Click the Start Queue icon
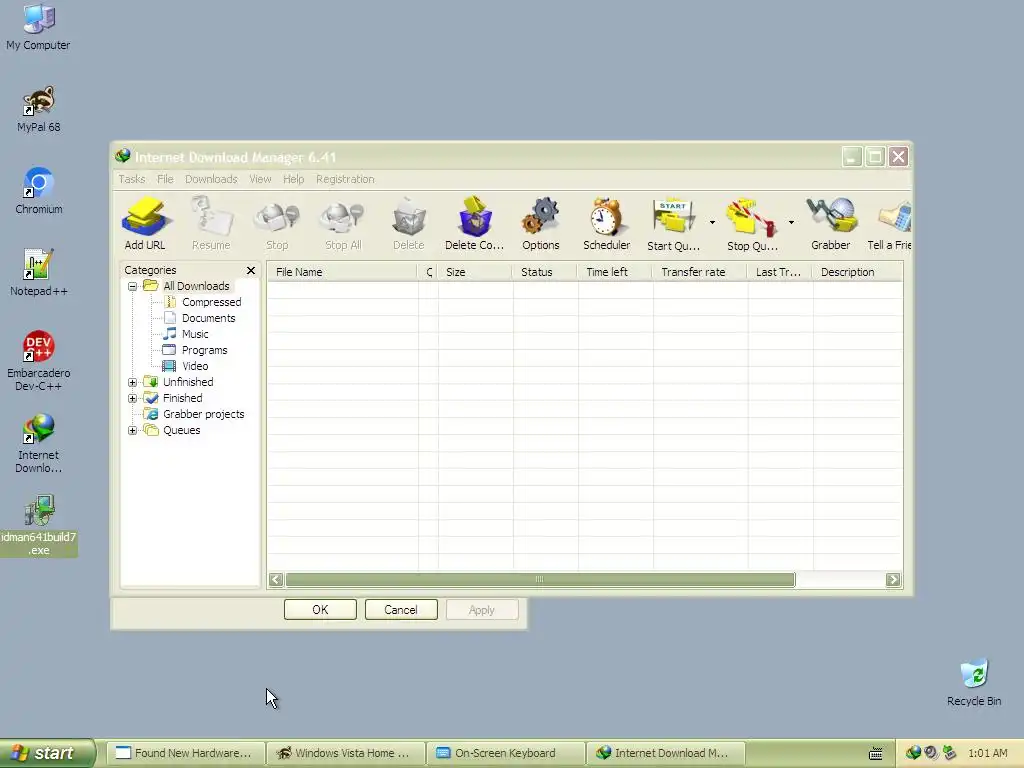 (673, 224)
